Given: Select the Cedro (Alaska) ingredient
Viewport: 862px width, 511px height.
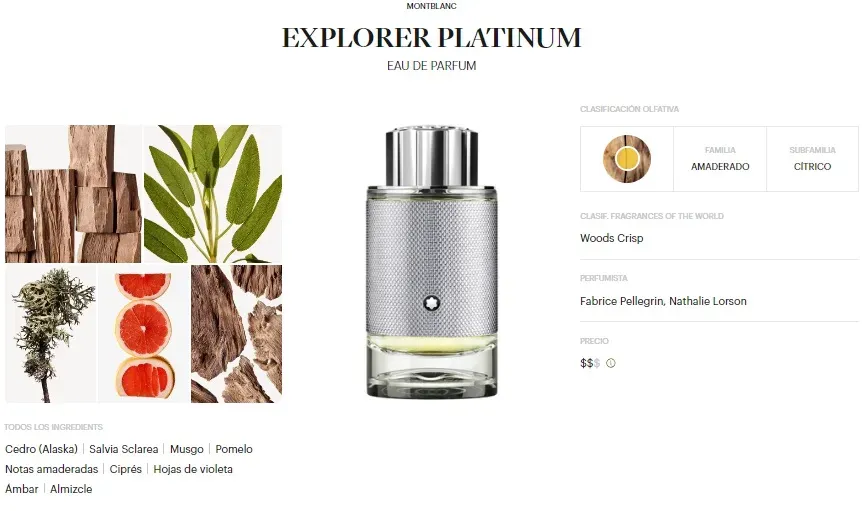Looking at the screenshot, I should [x=41, y=449].
